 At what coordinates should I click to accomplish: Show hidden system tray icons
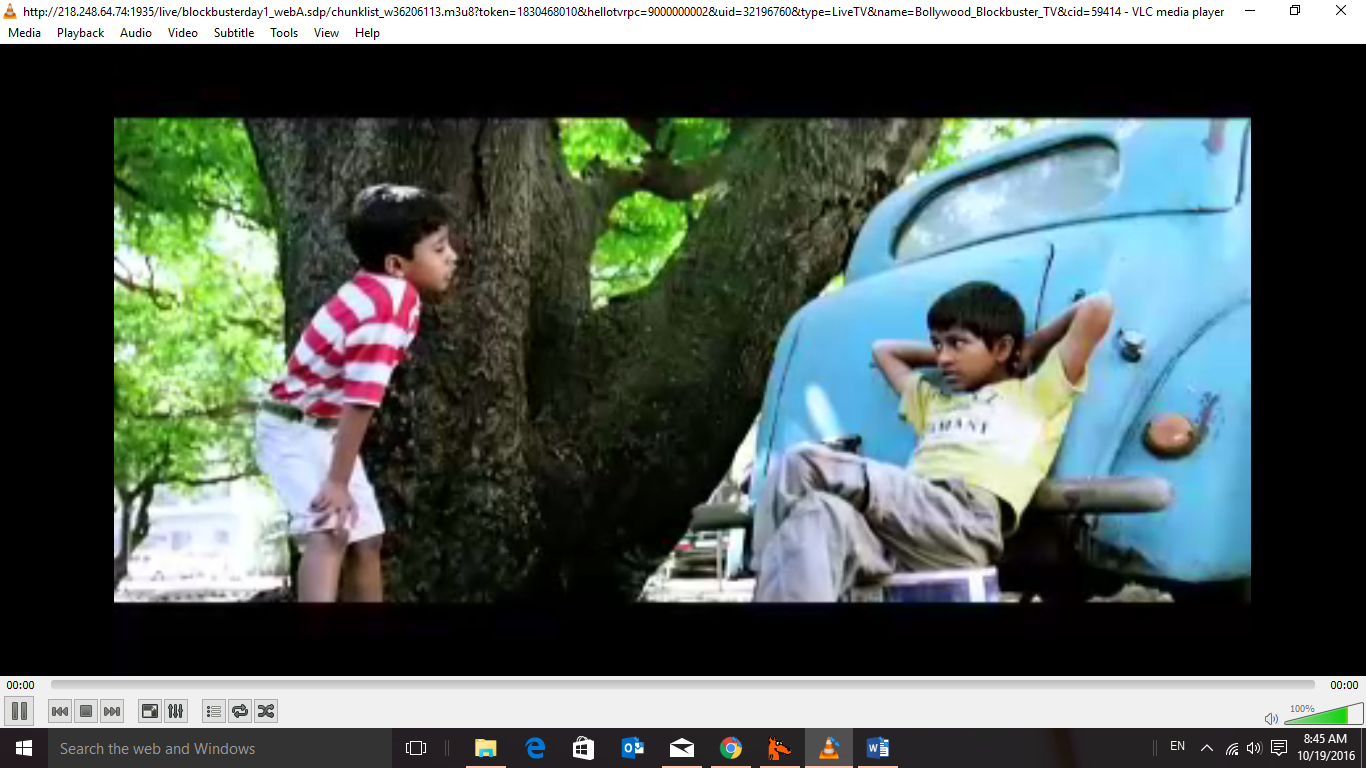coord(1207,748)
